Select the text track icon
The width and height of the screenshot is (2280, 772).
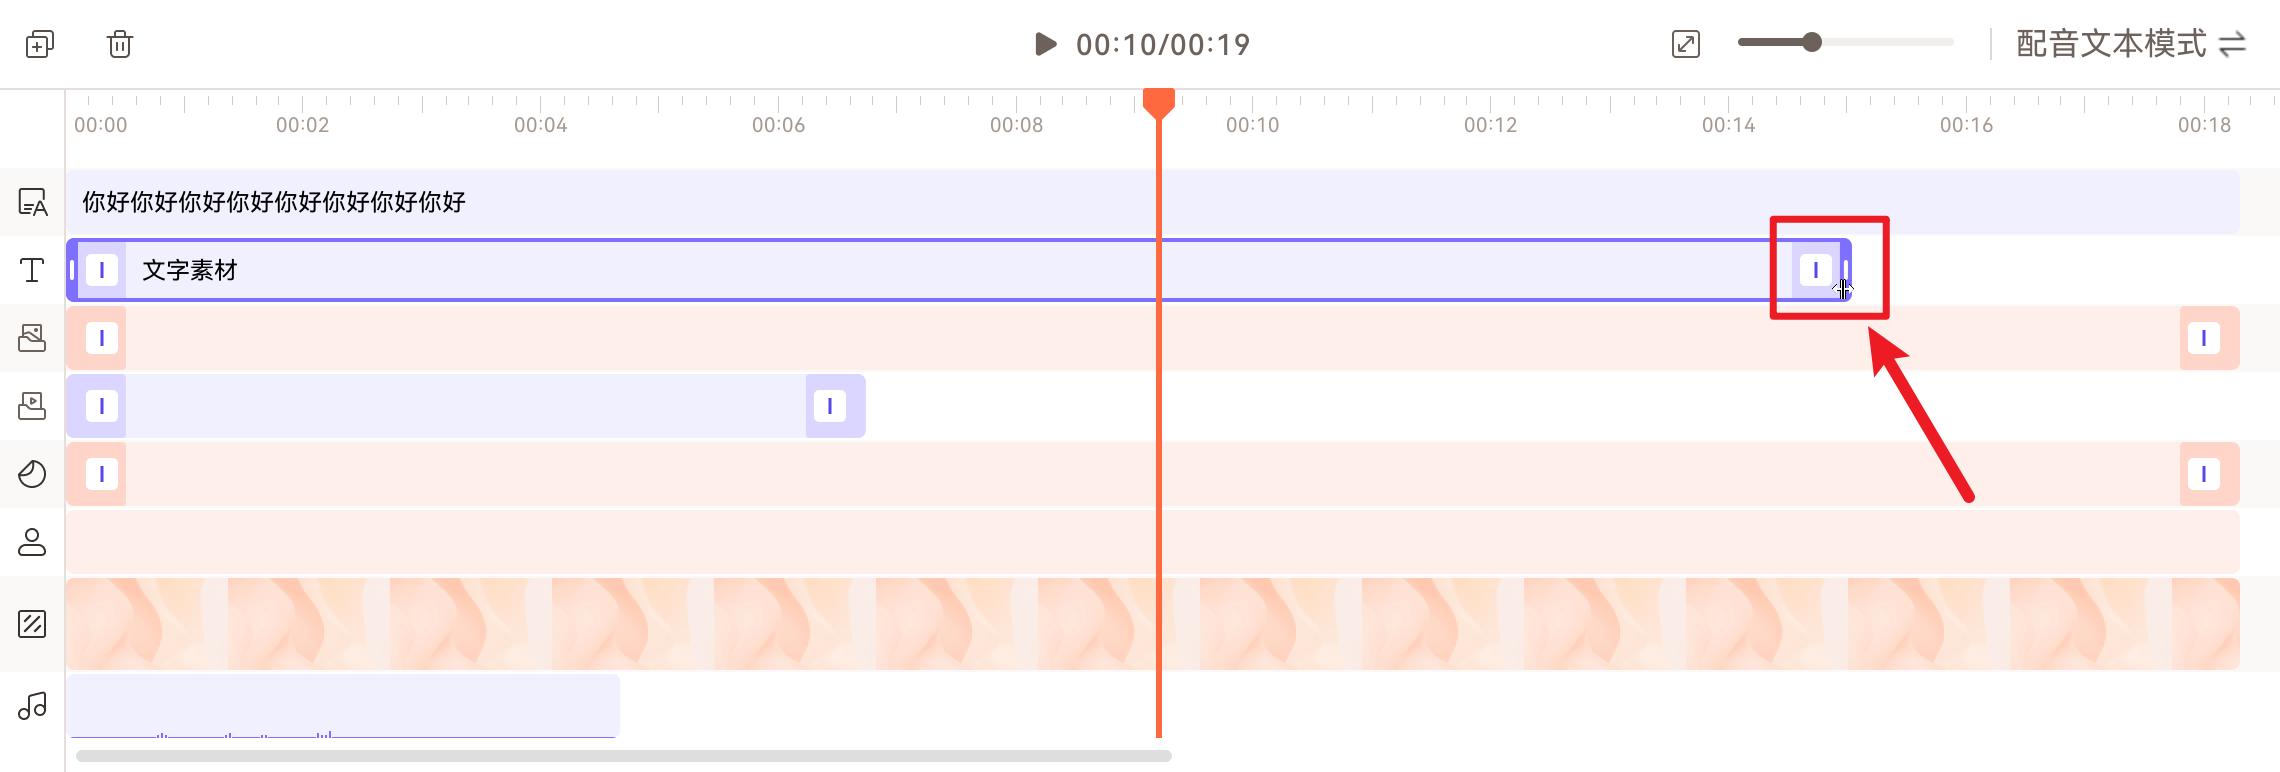click(32, 270)
